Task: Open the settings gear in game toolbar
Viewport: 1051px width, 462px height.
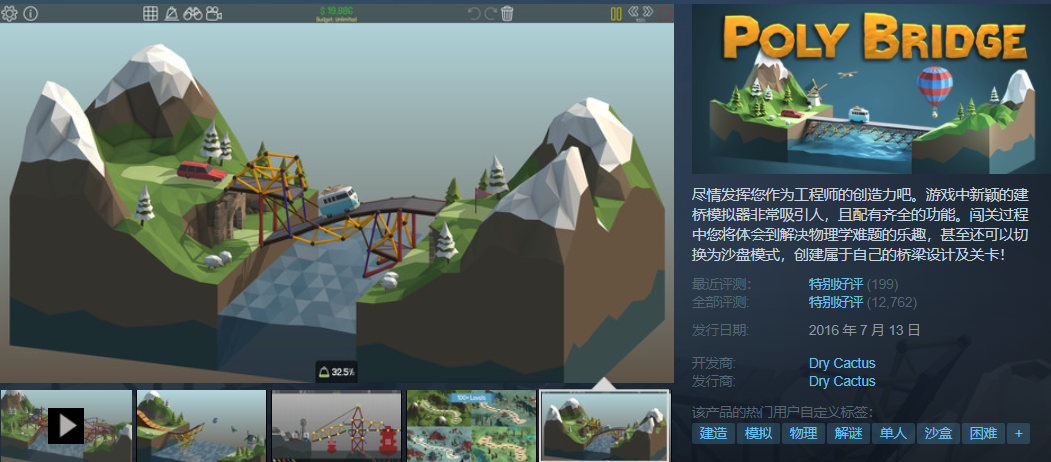Action: point(9,13)
